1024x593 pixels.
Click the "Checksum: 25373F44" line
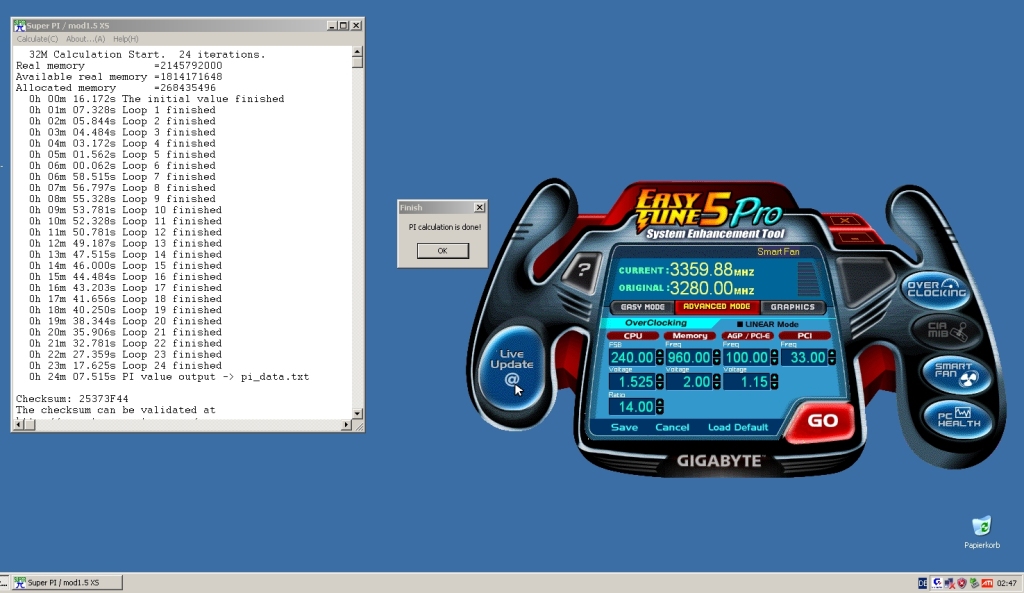(x=72, y=398)
